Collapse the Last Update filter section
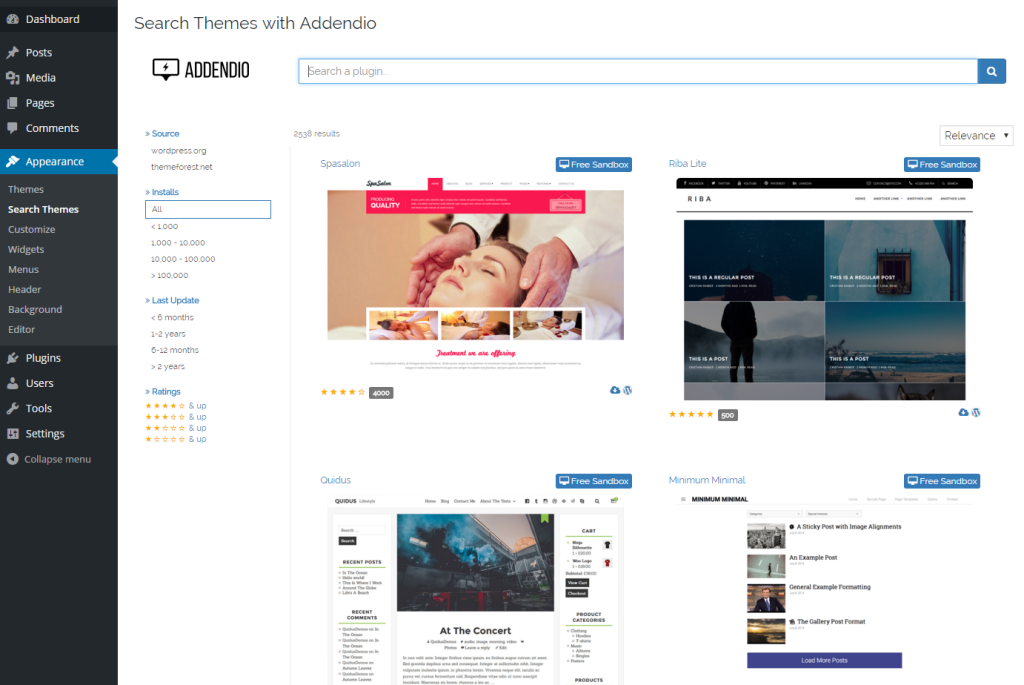Viewport: 1024px width, 685px height. click(x=174, y=300)
